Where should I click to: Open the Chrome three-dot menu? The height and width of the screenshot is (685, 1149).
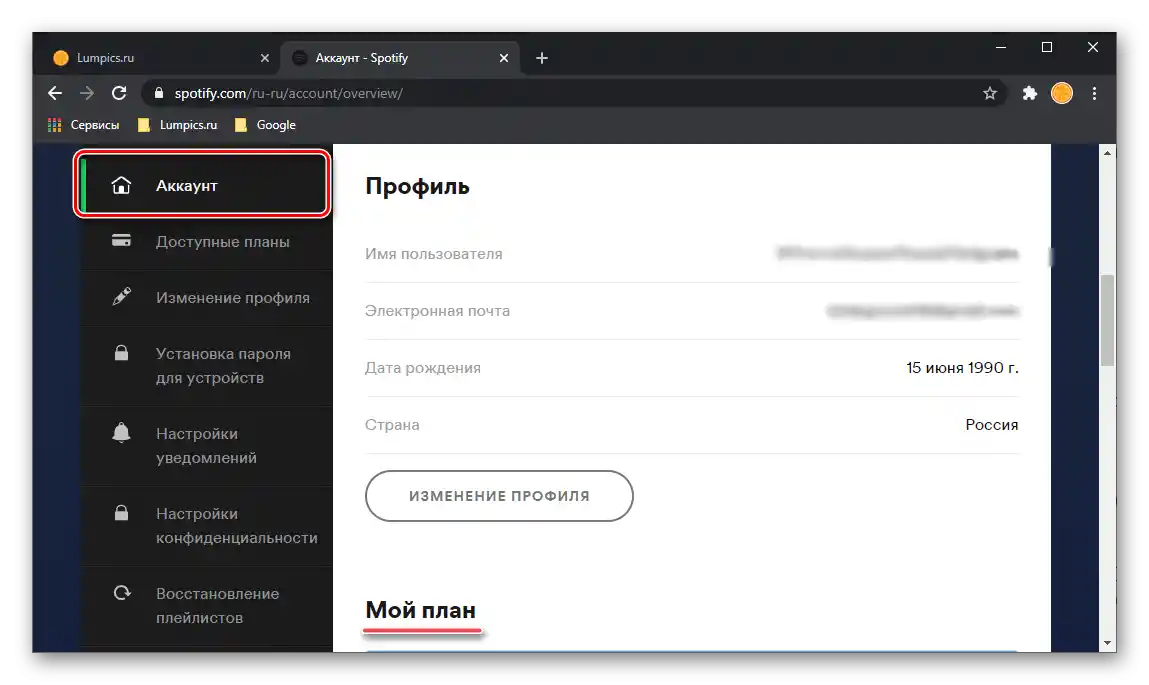point(1094,93)
